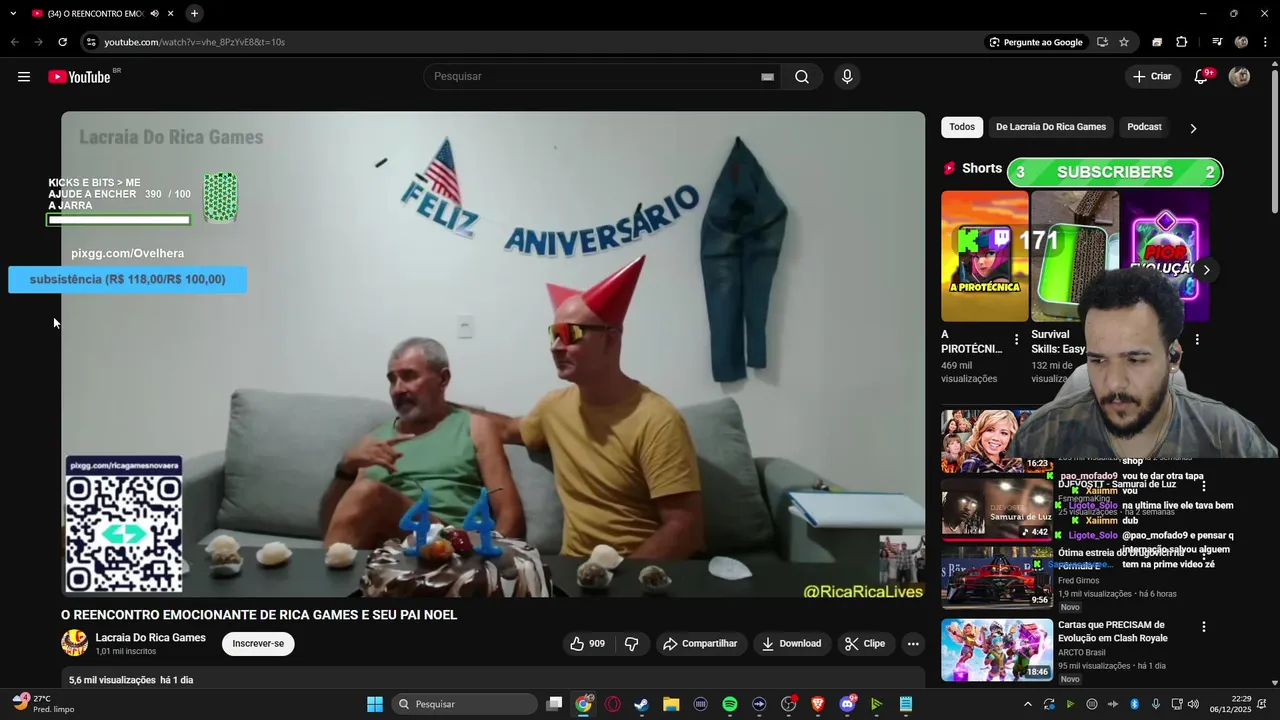Show hidden icons in the system tray
The image size is (1280, 720).
(x=1028, y=704)
